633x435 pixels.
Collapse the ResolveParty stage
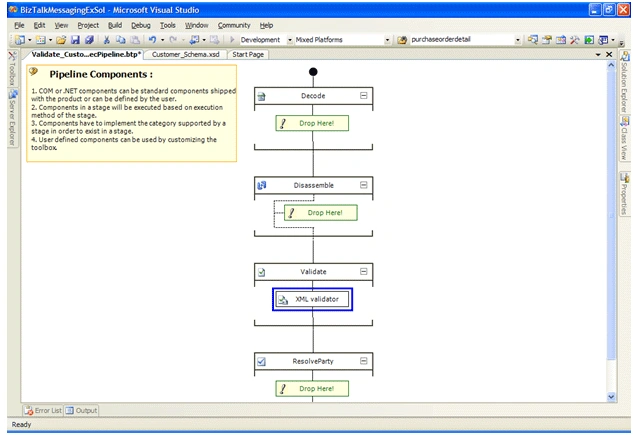pyautogui.click(x=364, y=361)
